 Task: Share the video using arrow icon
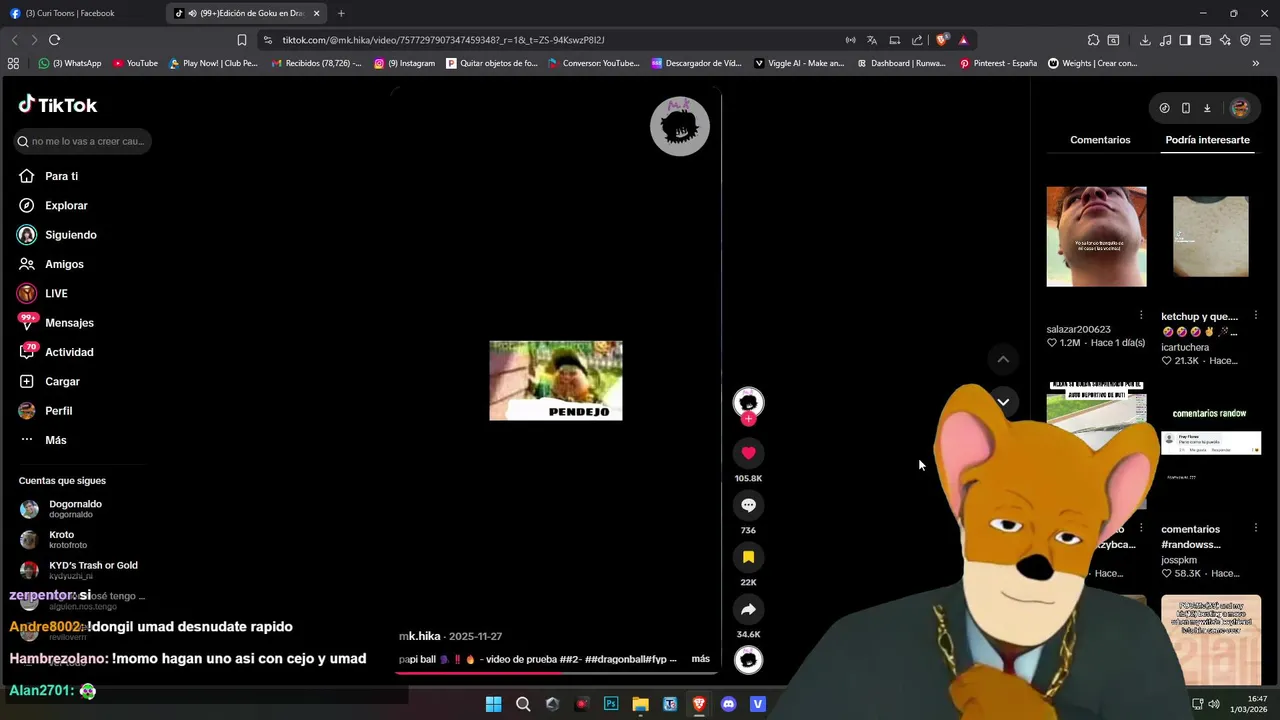[x=748, y=609]
